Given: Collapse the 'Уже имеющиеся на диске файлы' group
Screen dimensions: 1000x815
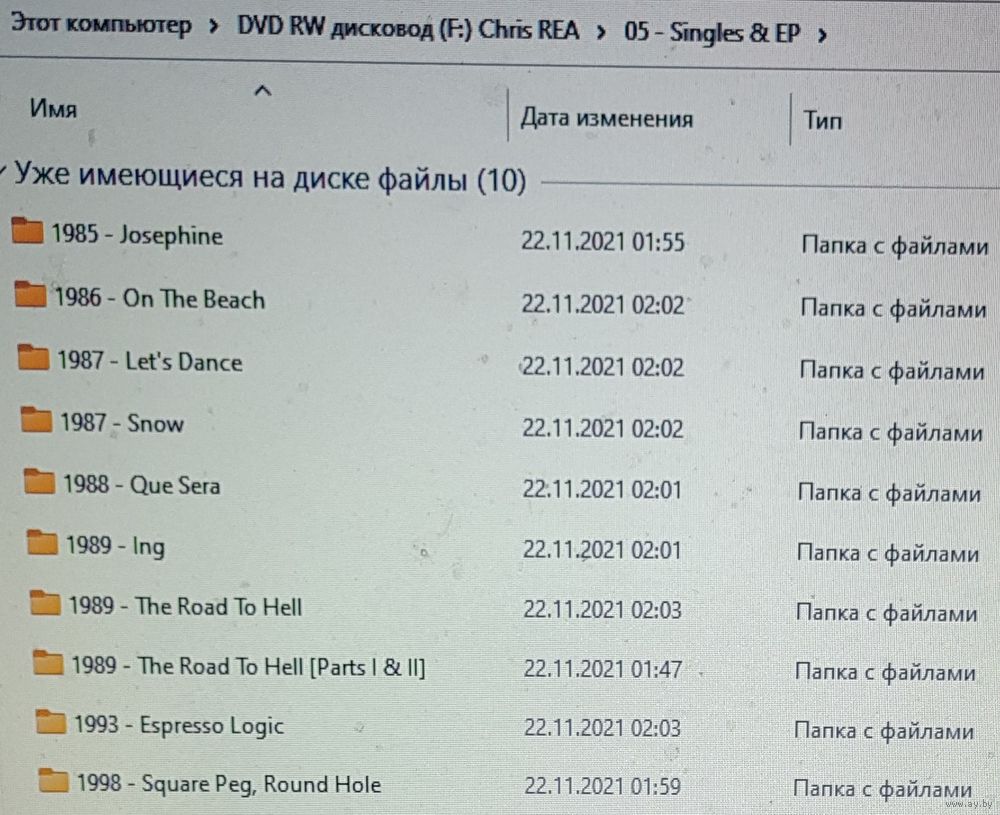Looking at the screenshot, I should [3, 171].
